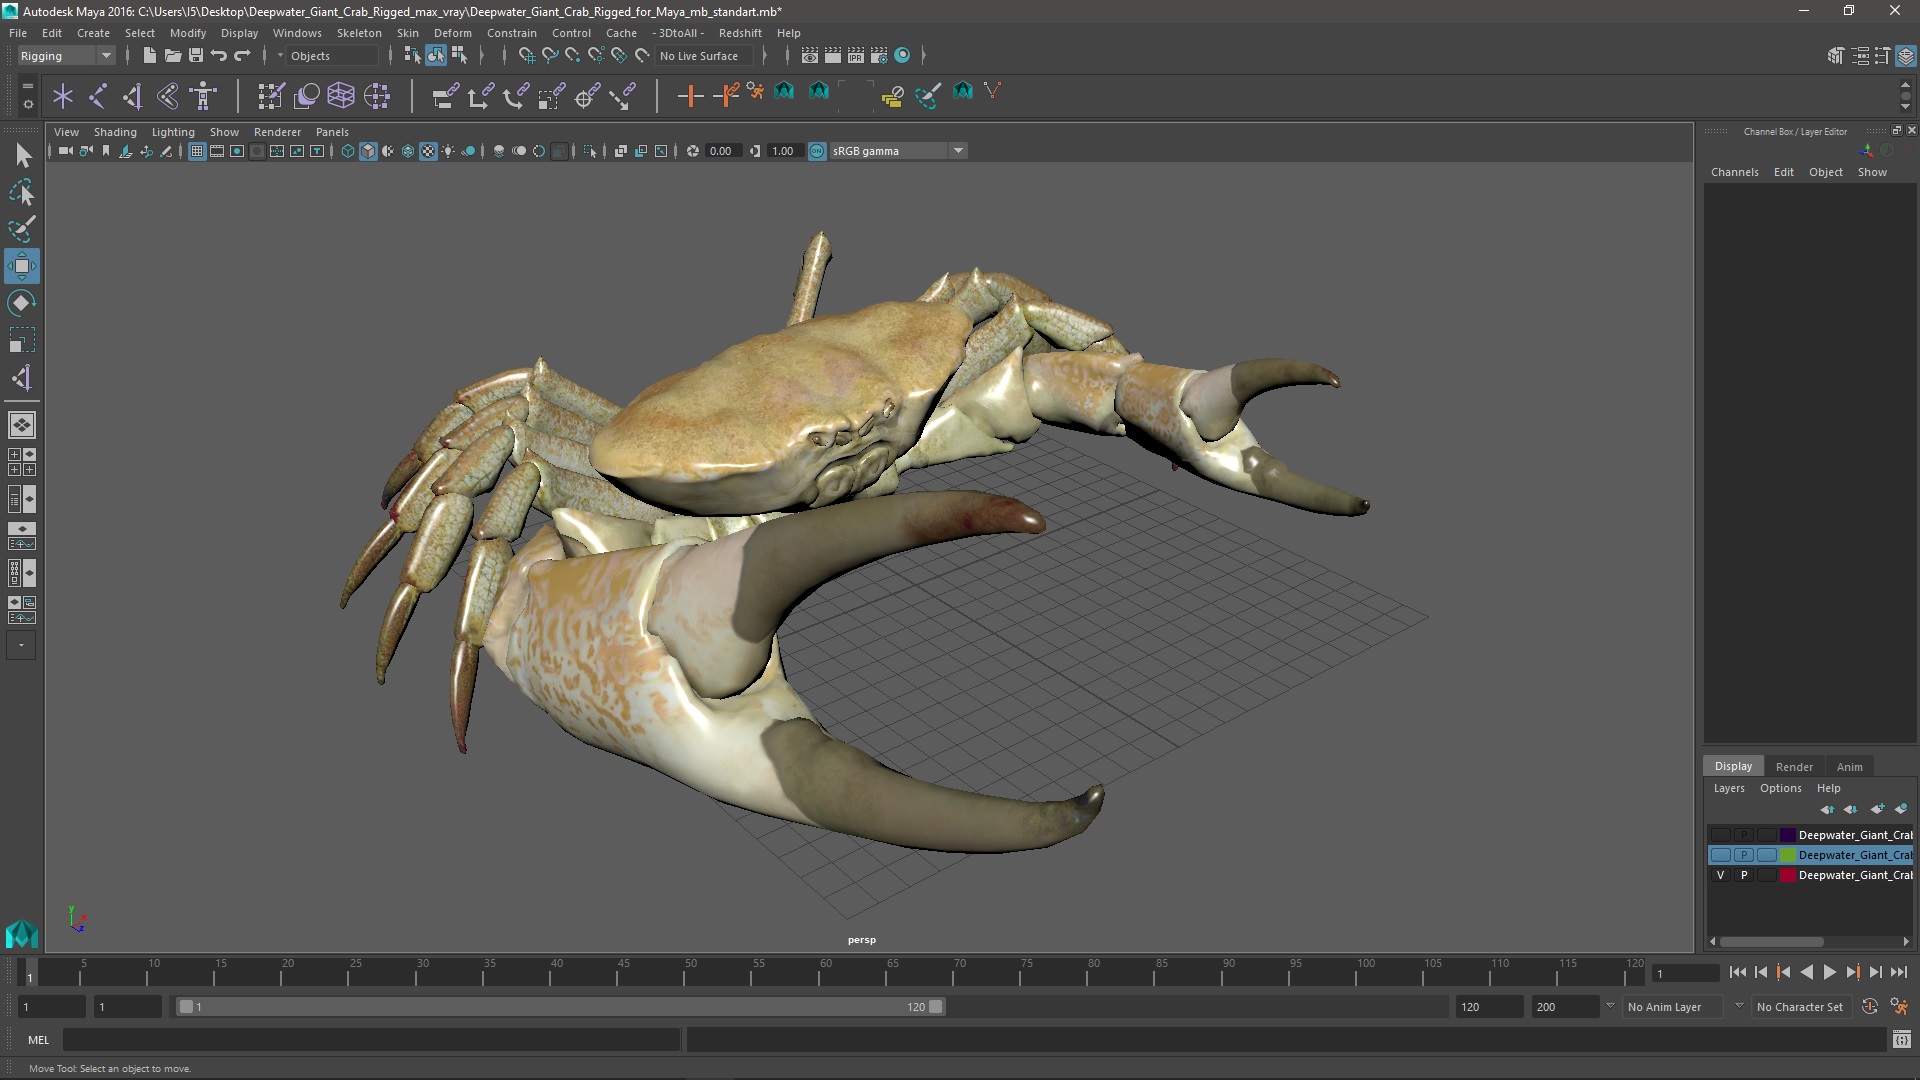Open the Skeleton menu
Screen dimensions: 1920x1080
(x=359, y=33)
